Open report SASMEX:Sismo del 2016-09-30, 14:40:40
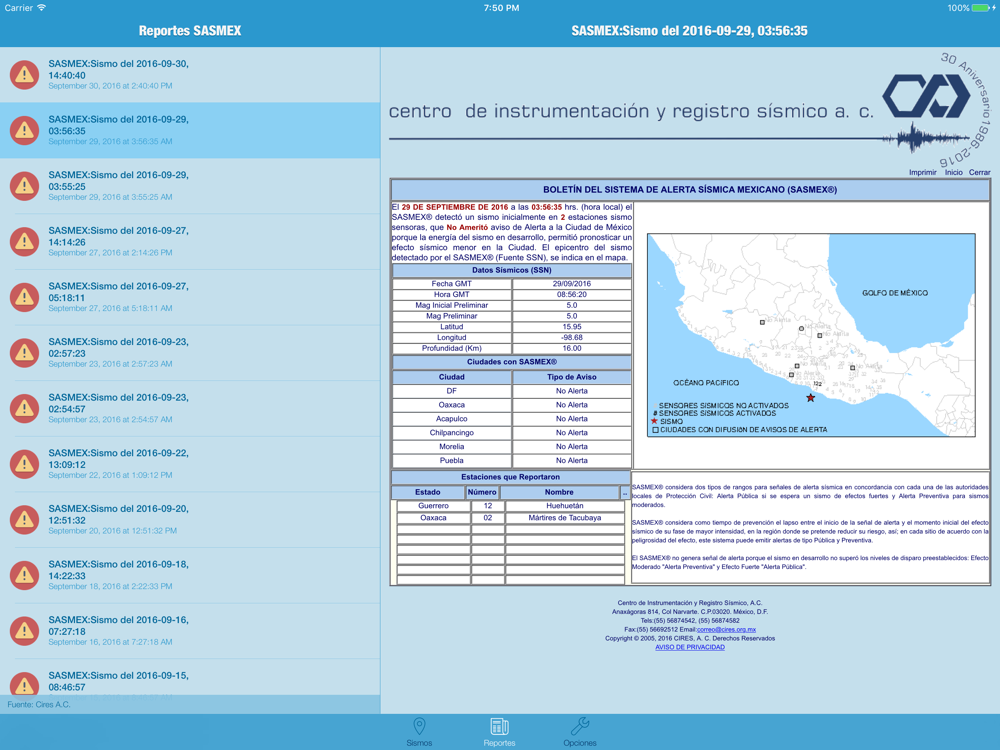 190,75
